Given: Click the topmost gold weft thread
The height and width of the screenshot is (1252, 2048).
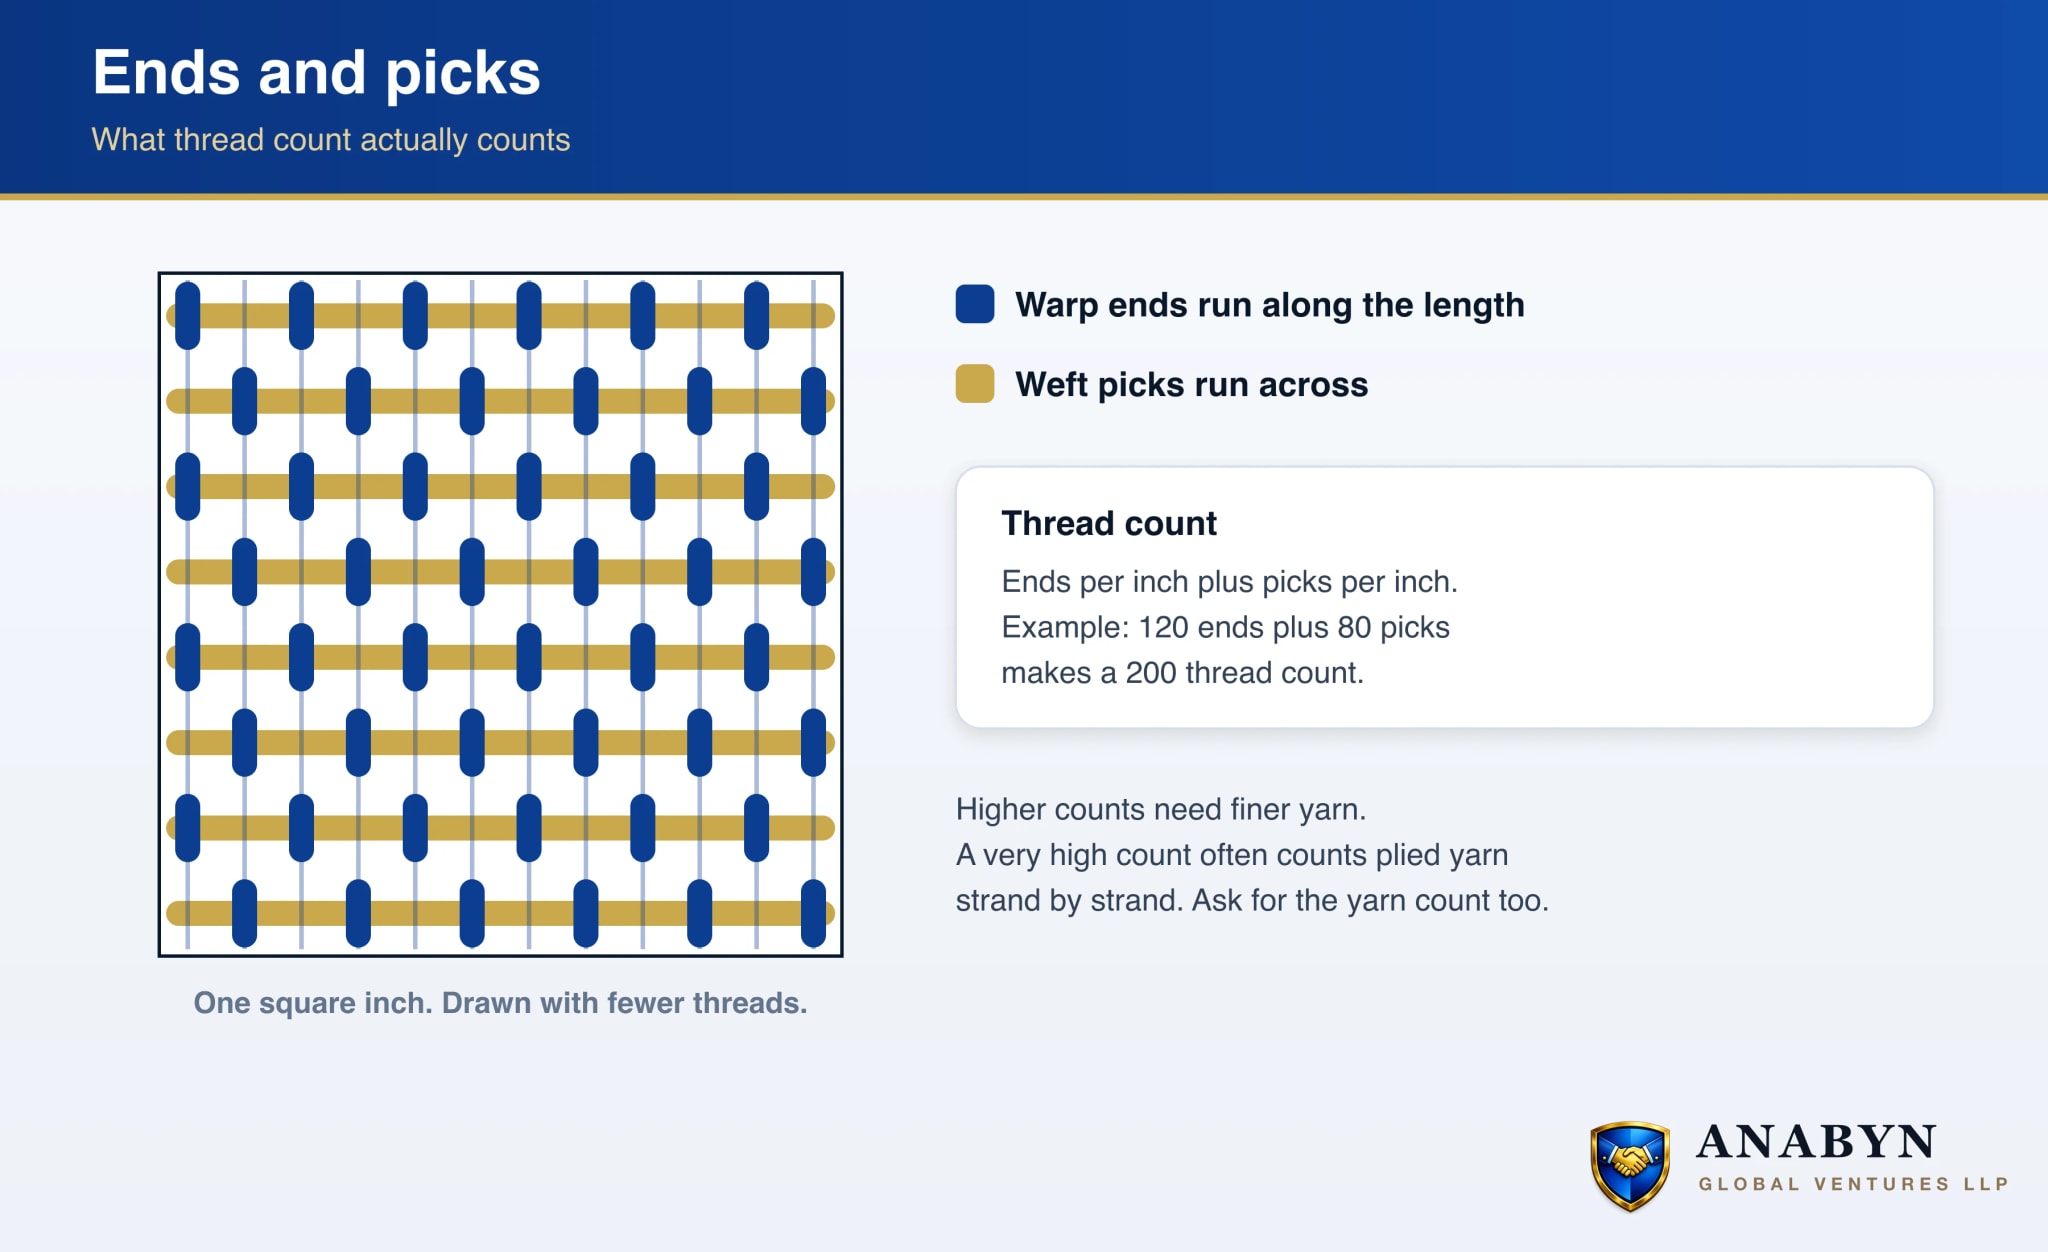Looking at the screenshot, I should pos(500,316).
